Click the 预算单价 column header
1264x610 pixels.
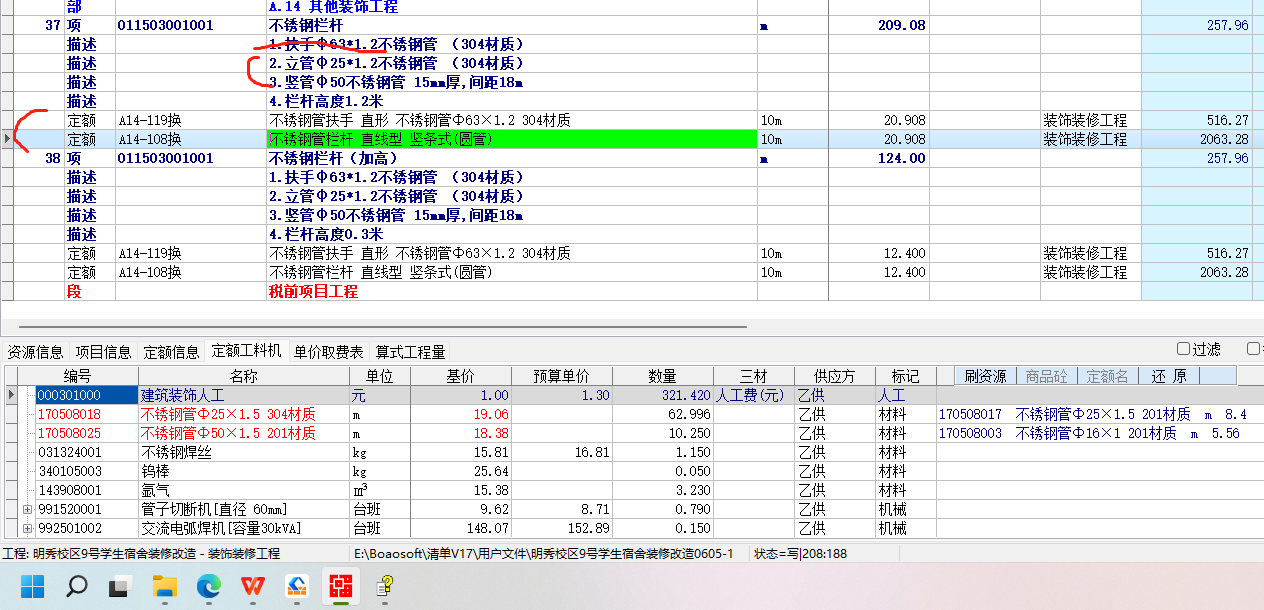click(x=560, y=376)
